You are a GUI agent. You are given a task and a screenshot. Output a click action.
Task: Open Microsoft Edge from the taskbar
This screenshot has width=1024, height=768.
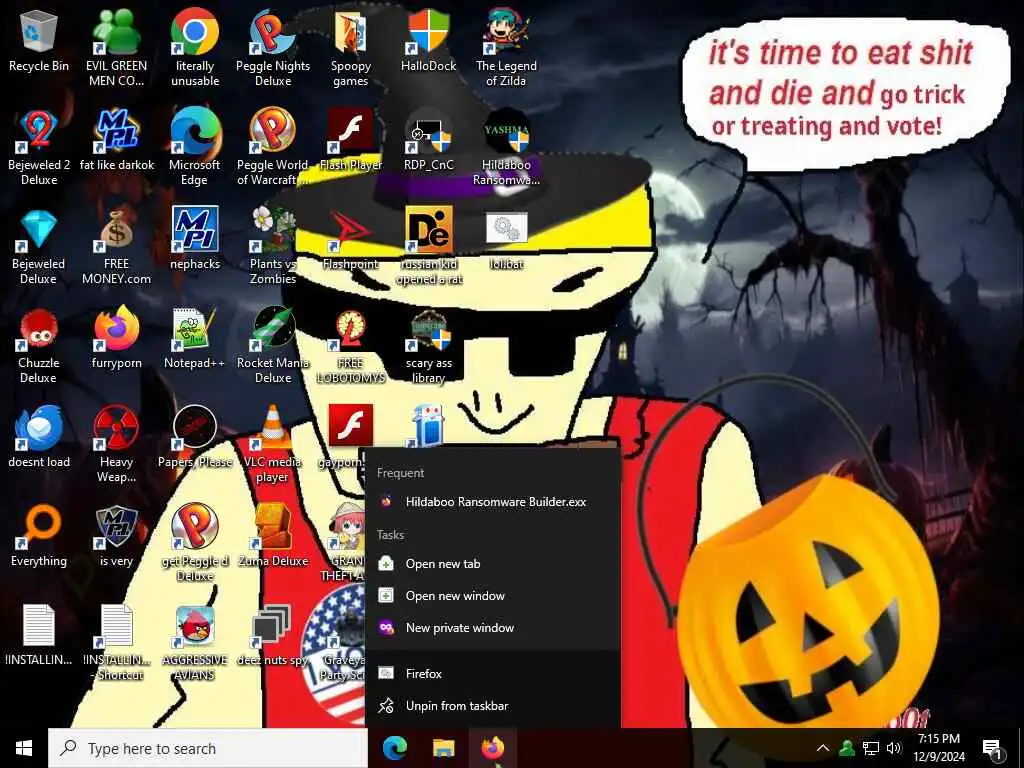(395, 748)
